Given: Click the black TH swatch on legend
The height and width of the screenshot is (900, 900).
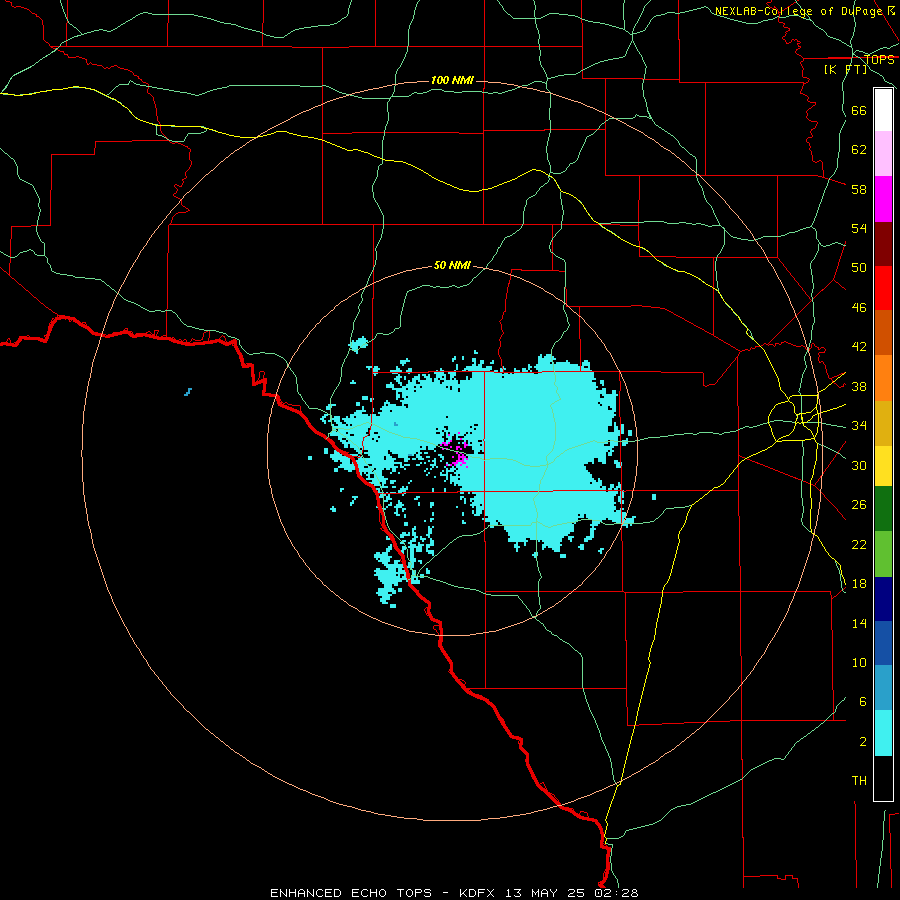Looking at the screenshot, I should point(883,778).
